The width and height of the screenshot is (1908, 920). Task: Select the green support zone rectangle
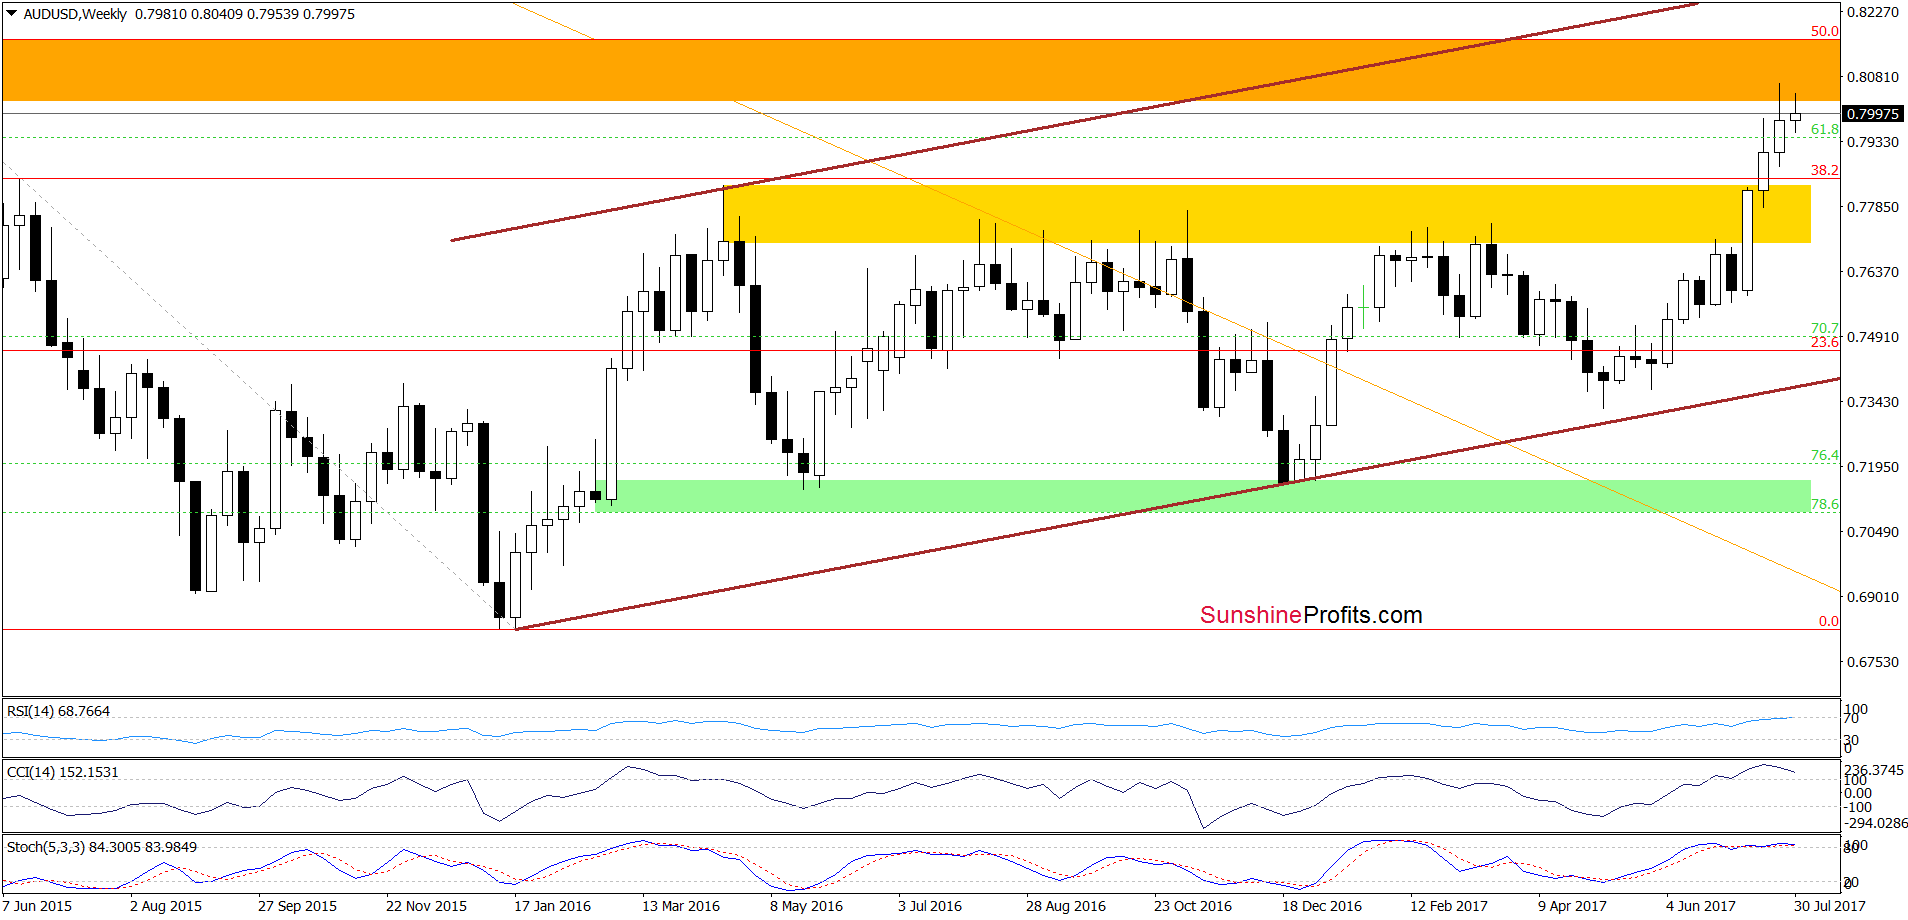tap(1202, 496)
